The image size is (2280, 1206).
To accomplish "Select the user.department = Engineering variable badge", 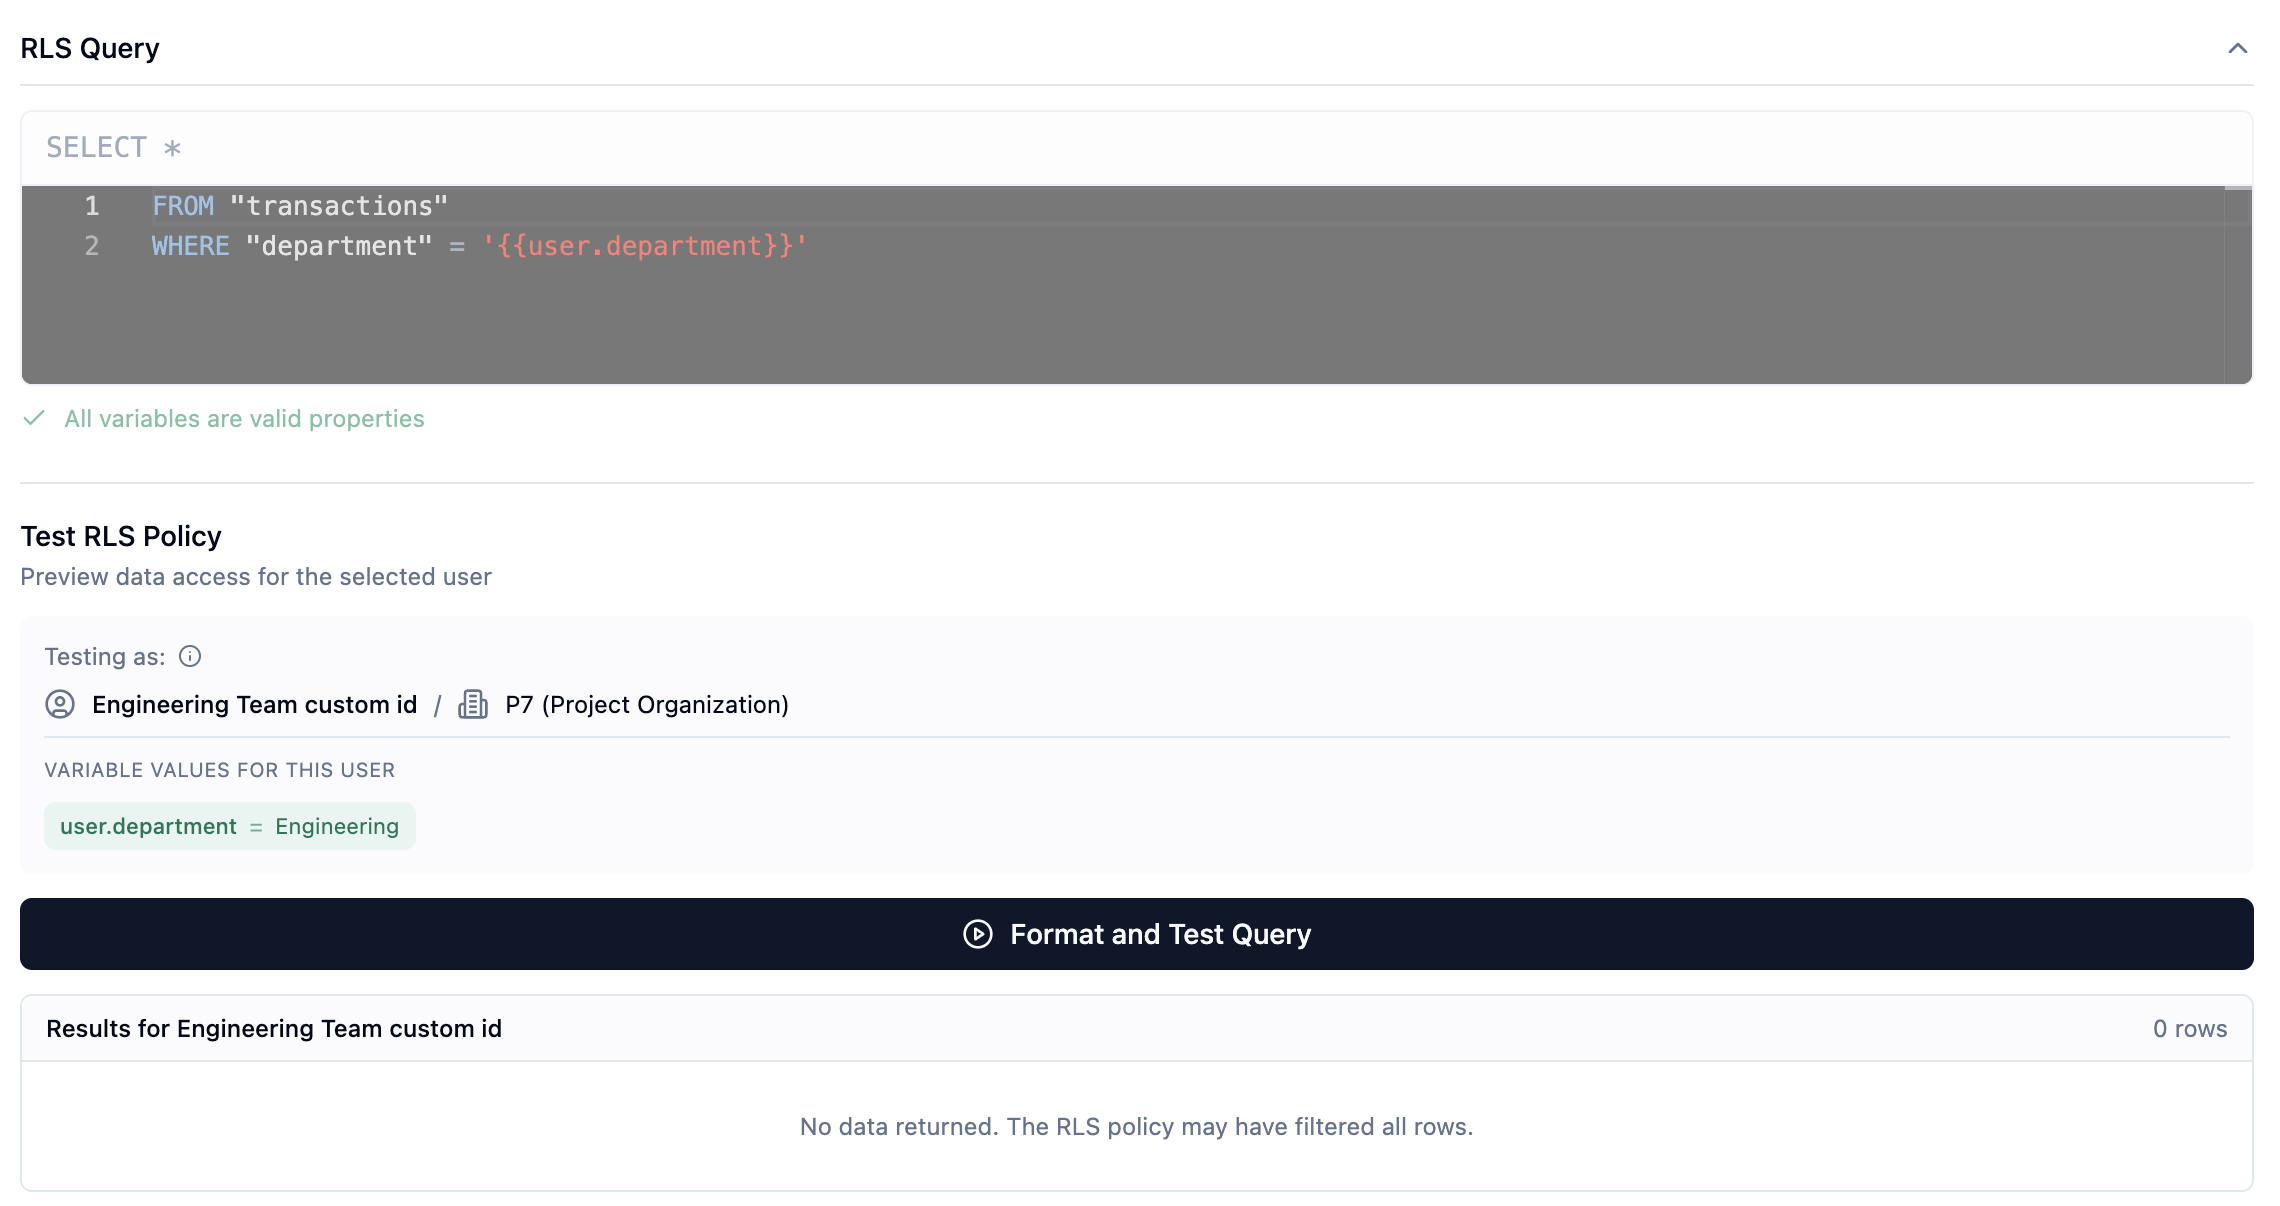I will tap(229, 826).
